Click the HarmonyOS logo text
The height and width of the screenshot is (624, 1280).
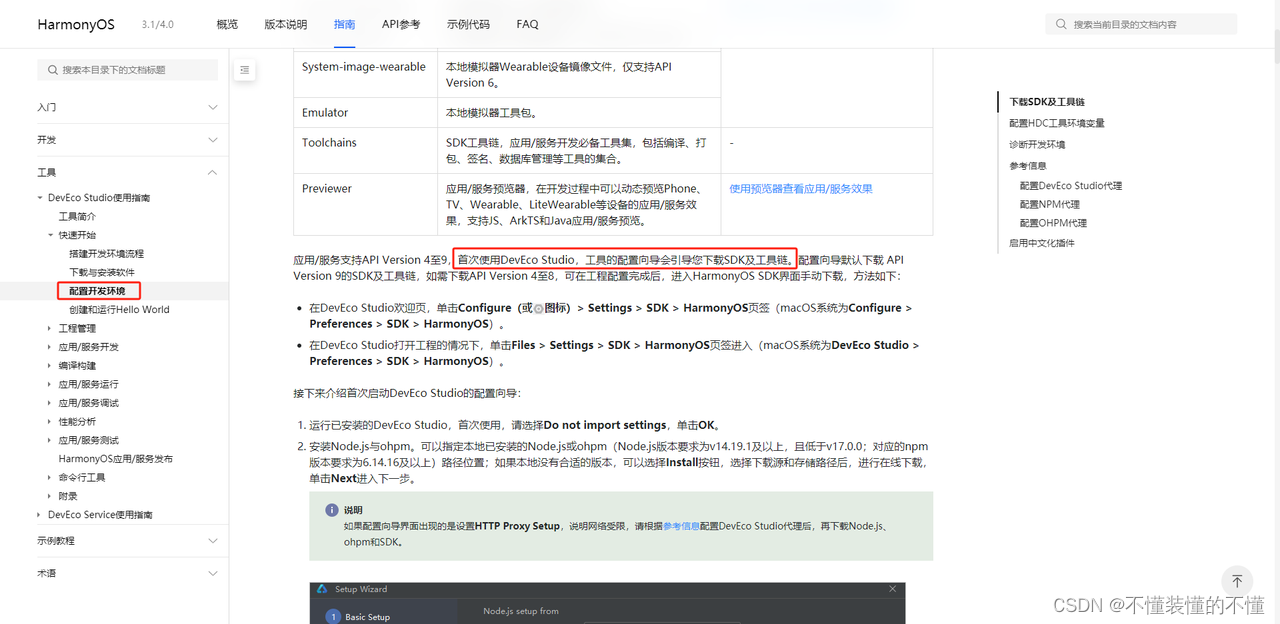tap(78, 24)
